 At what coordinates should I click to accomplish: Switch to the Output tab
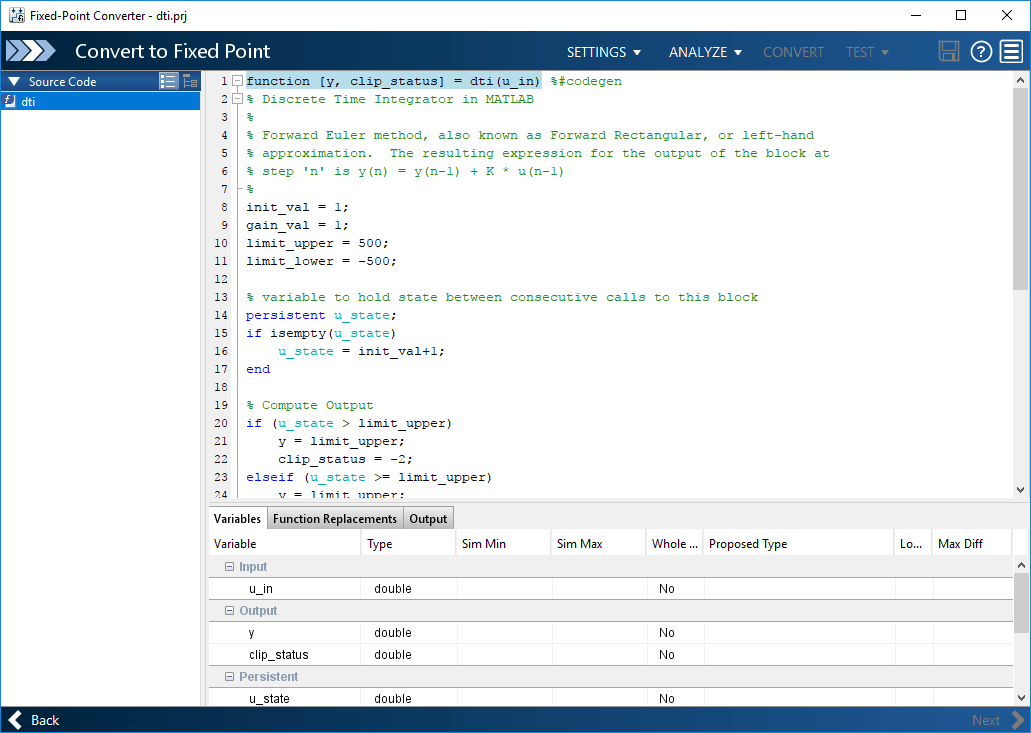[x=428, y=518]
